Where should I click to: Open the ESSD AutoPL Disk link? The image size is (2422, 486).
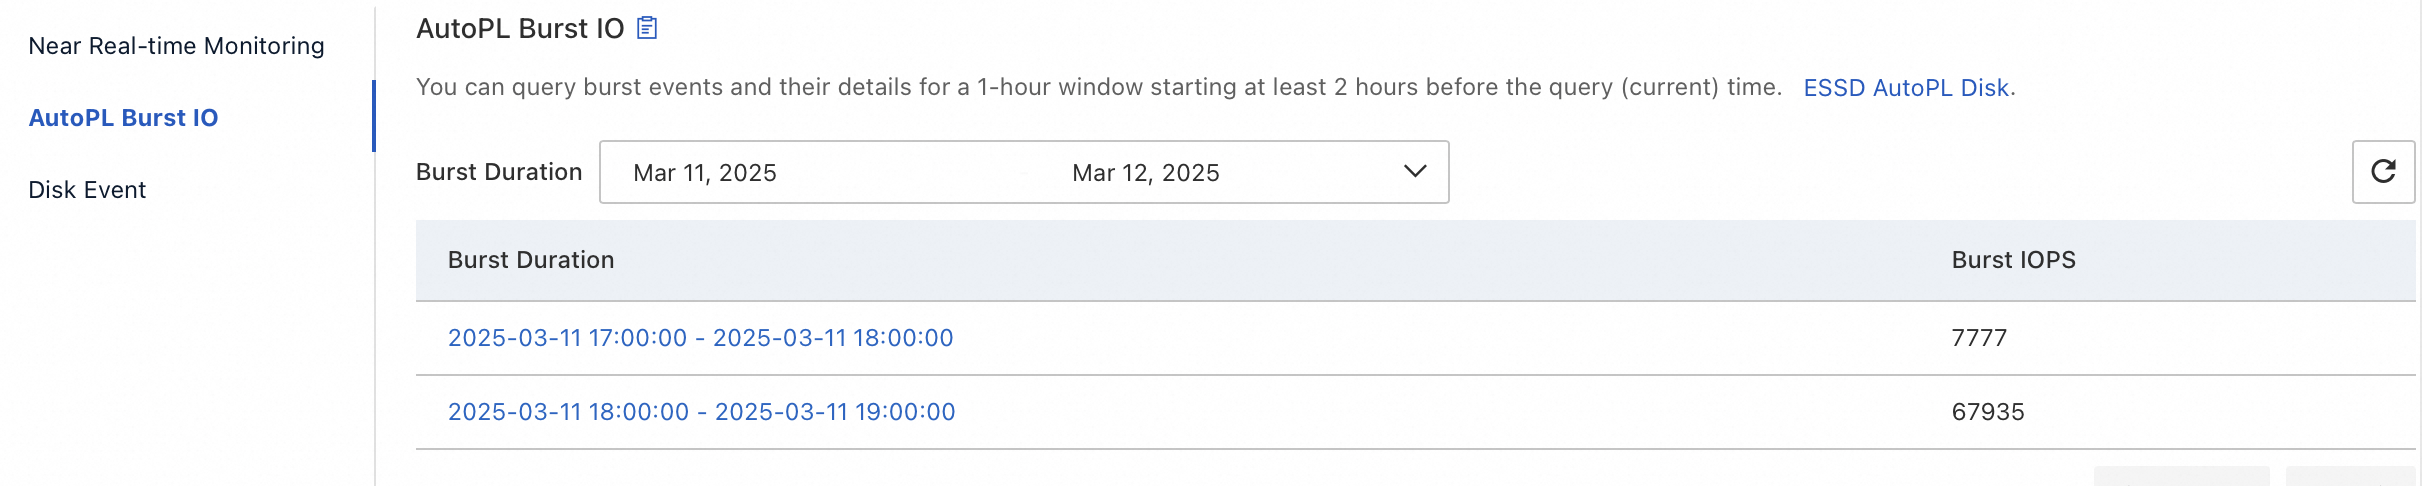[x=1906, y=88]
